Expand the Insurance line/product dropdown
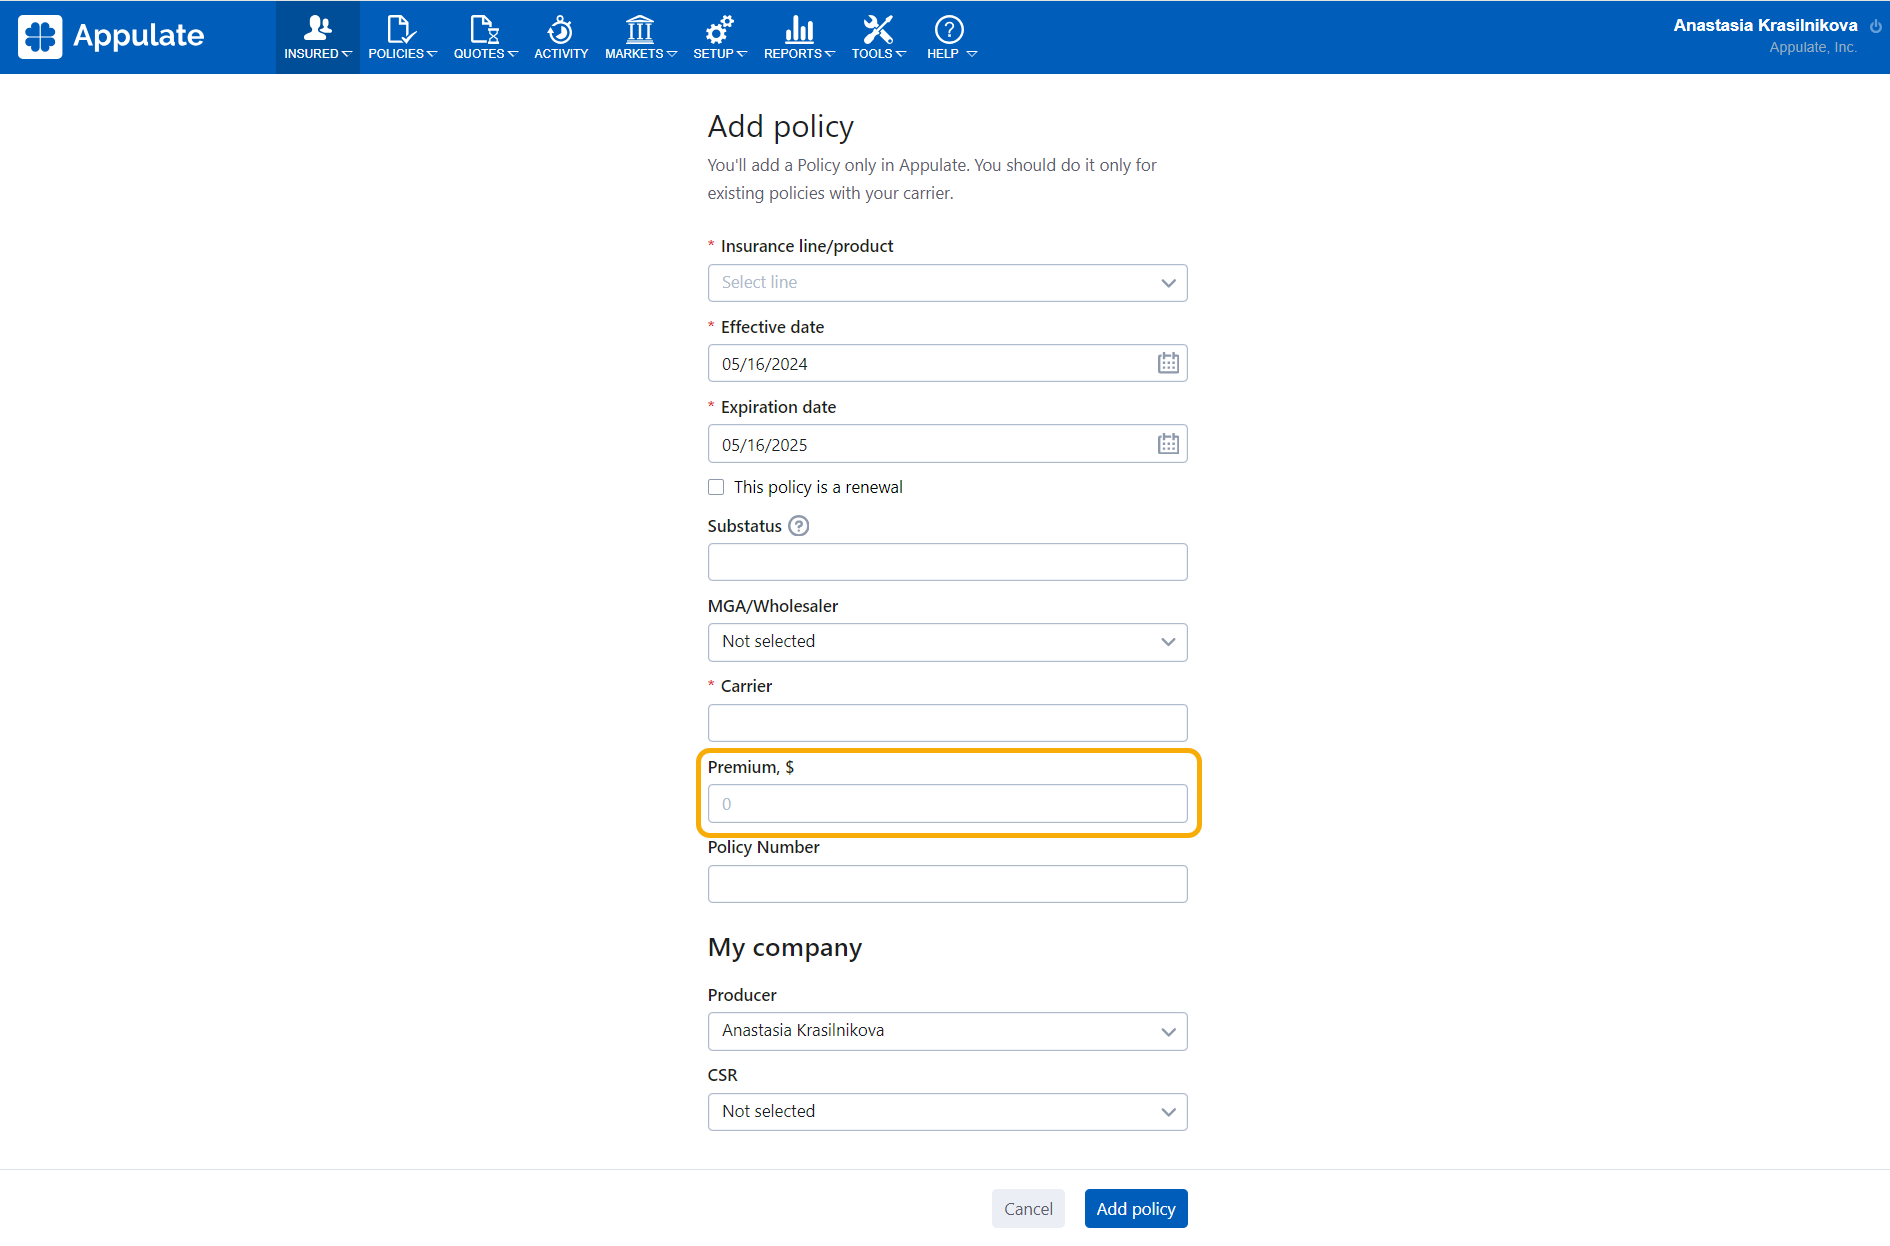Screen dimensions: 1890x1246 [x=947, y=283]
